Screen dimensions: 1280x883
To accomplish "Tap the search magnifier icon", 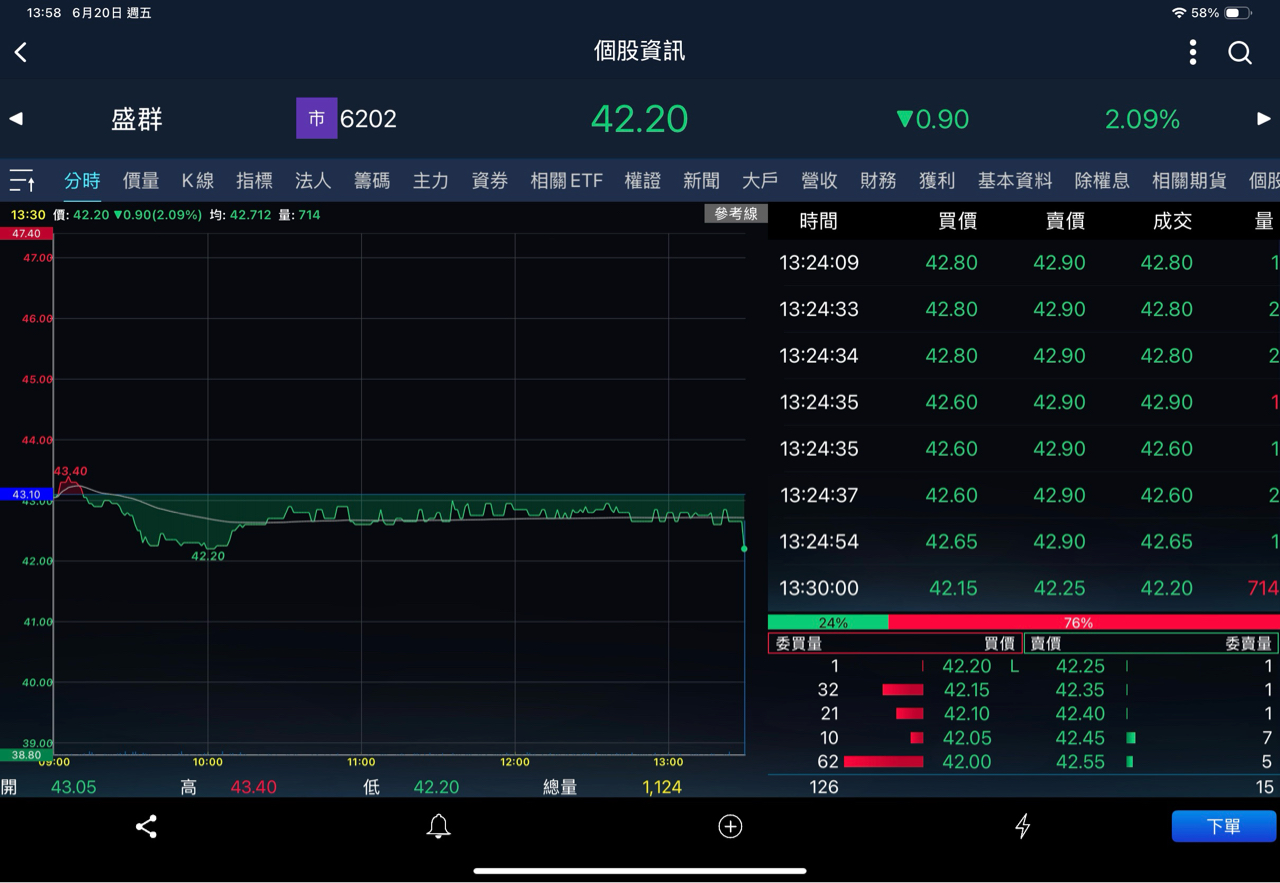I will point(1240,53).
